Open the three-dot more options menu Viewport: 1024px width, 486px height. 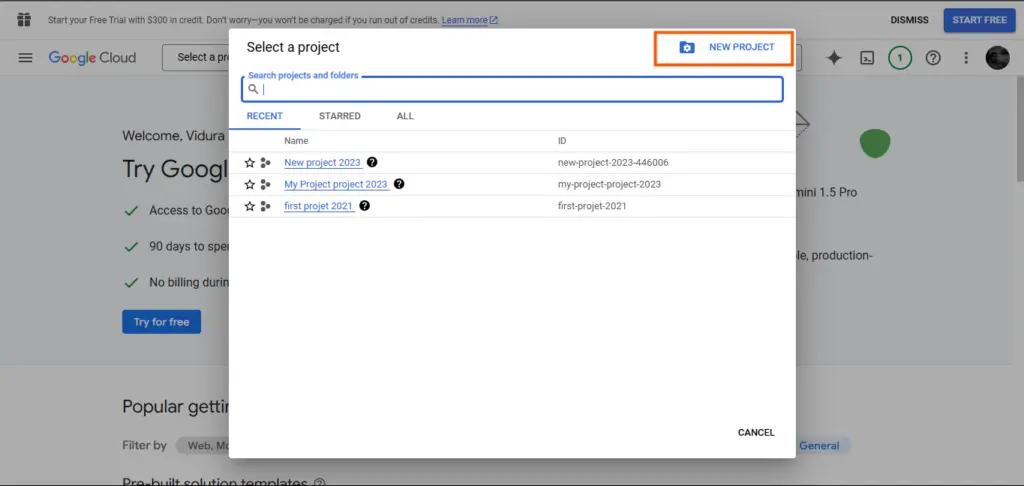pyautogui.click(x=967, y=58)
